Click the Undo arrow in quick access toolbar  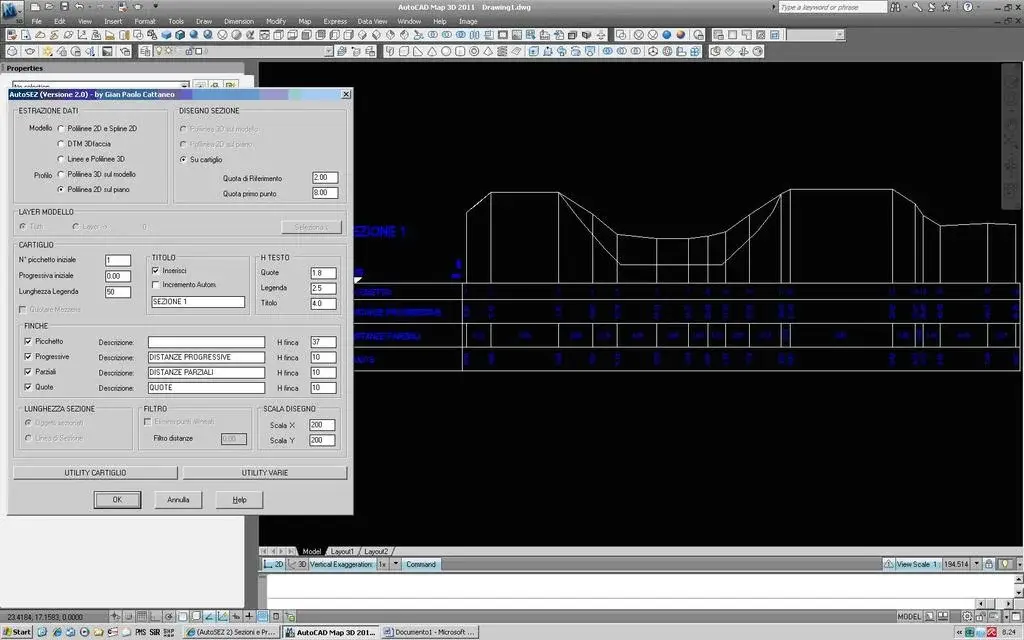click(x=79, y=7)
